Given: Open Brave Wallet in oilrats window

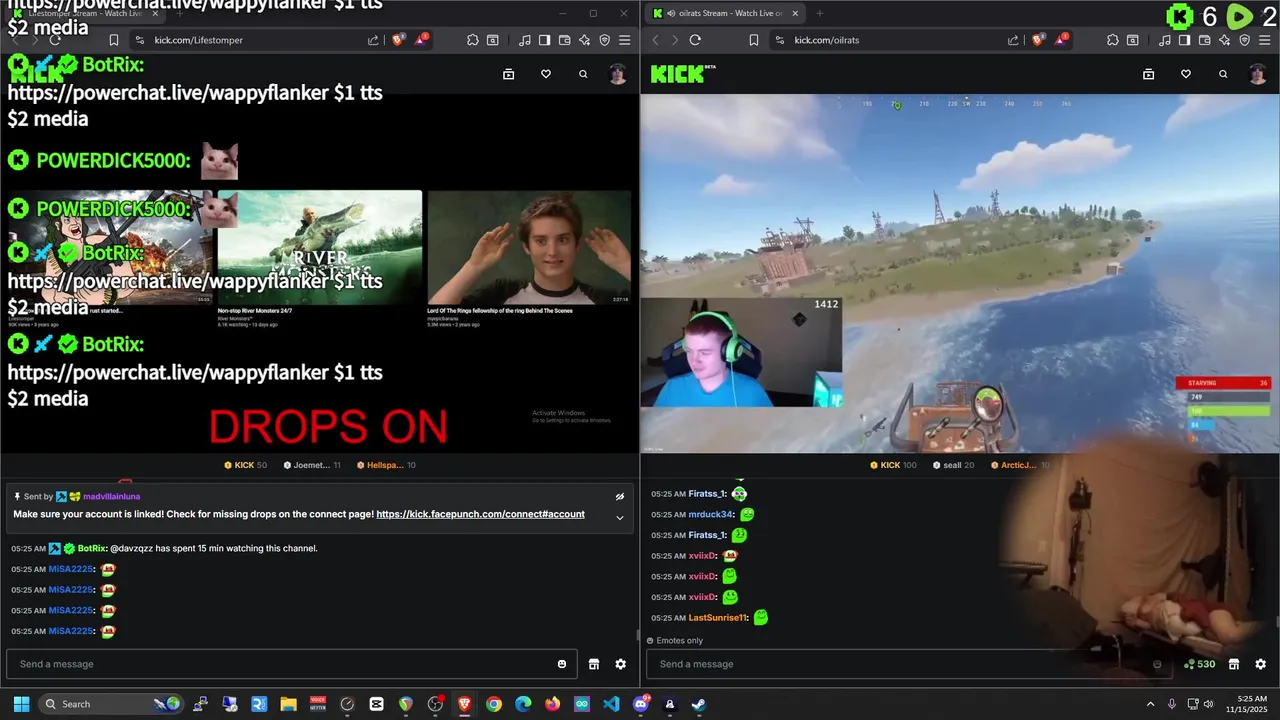Looking at the screenshot, I should (x=1204, y=40).
